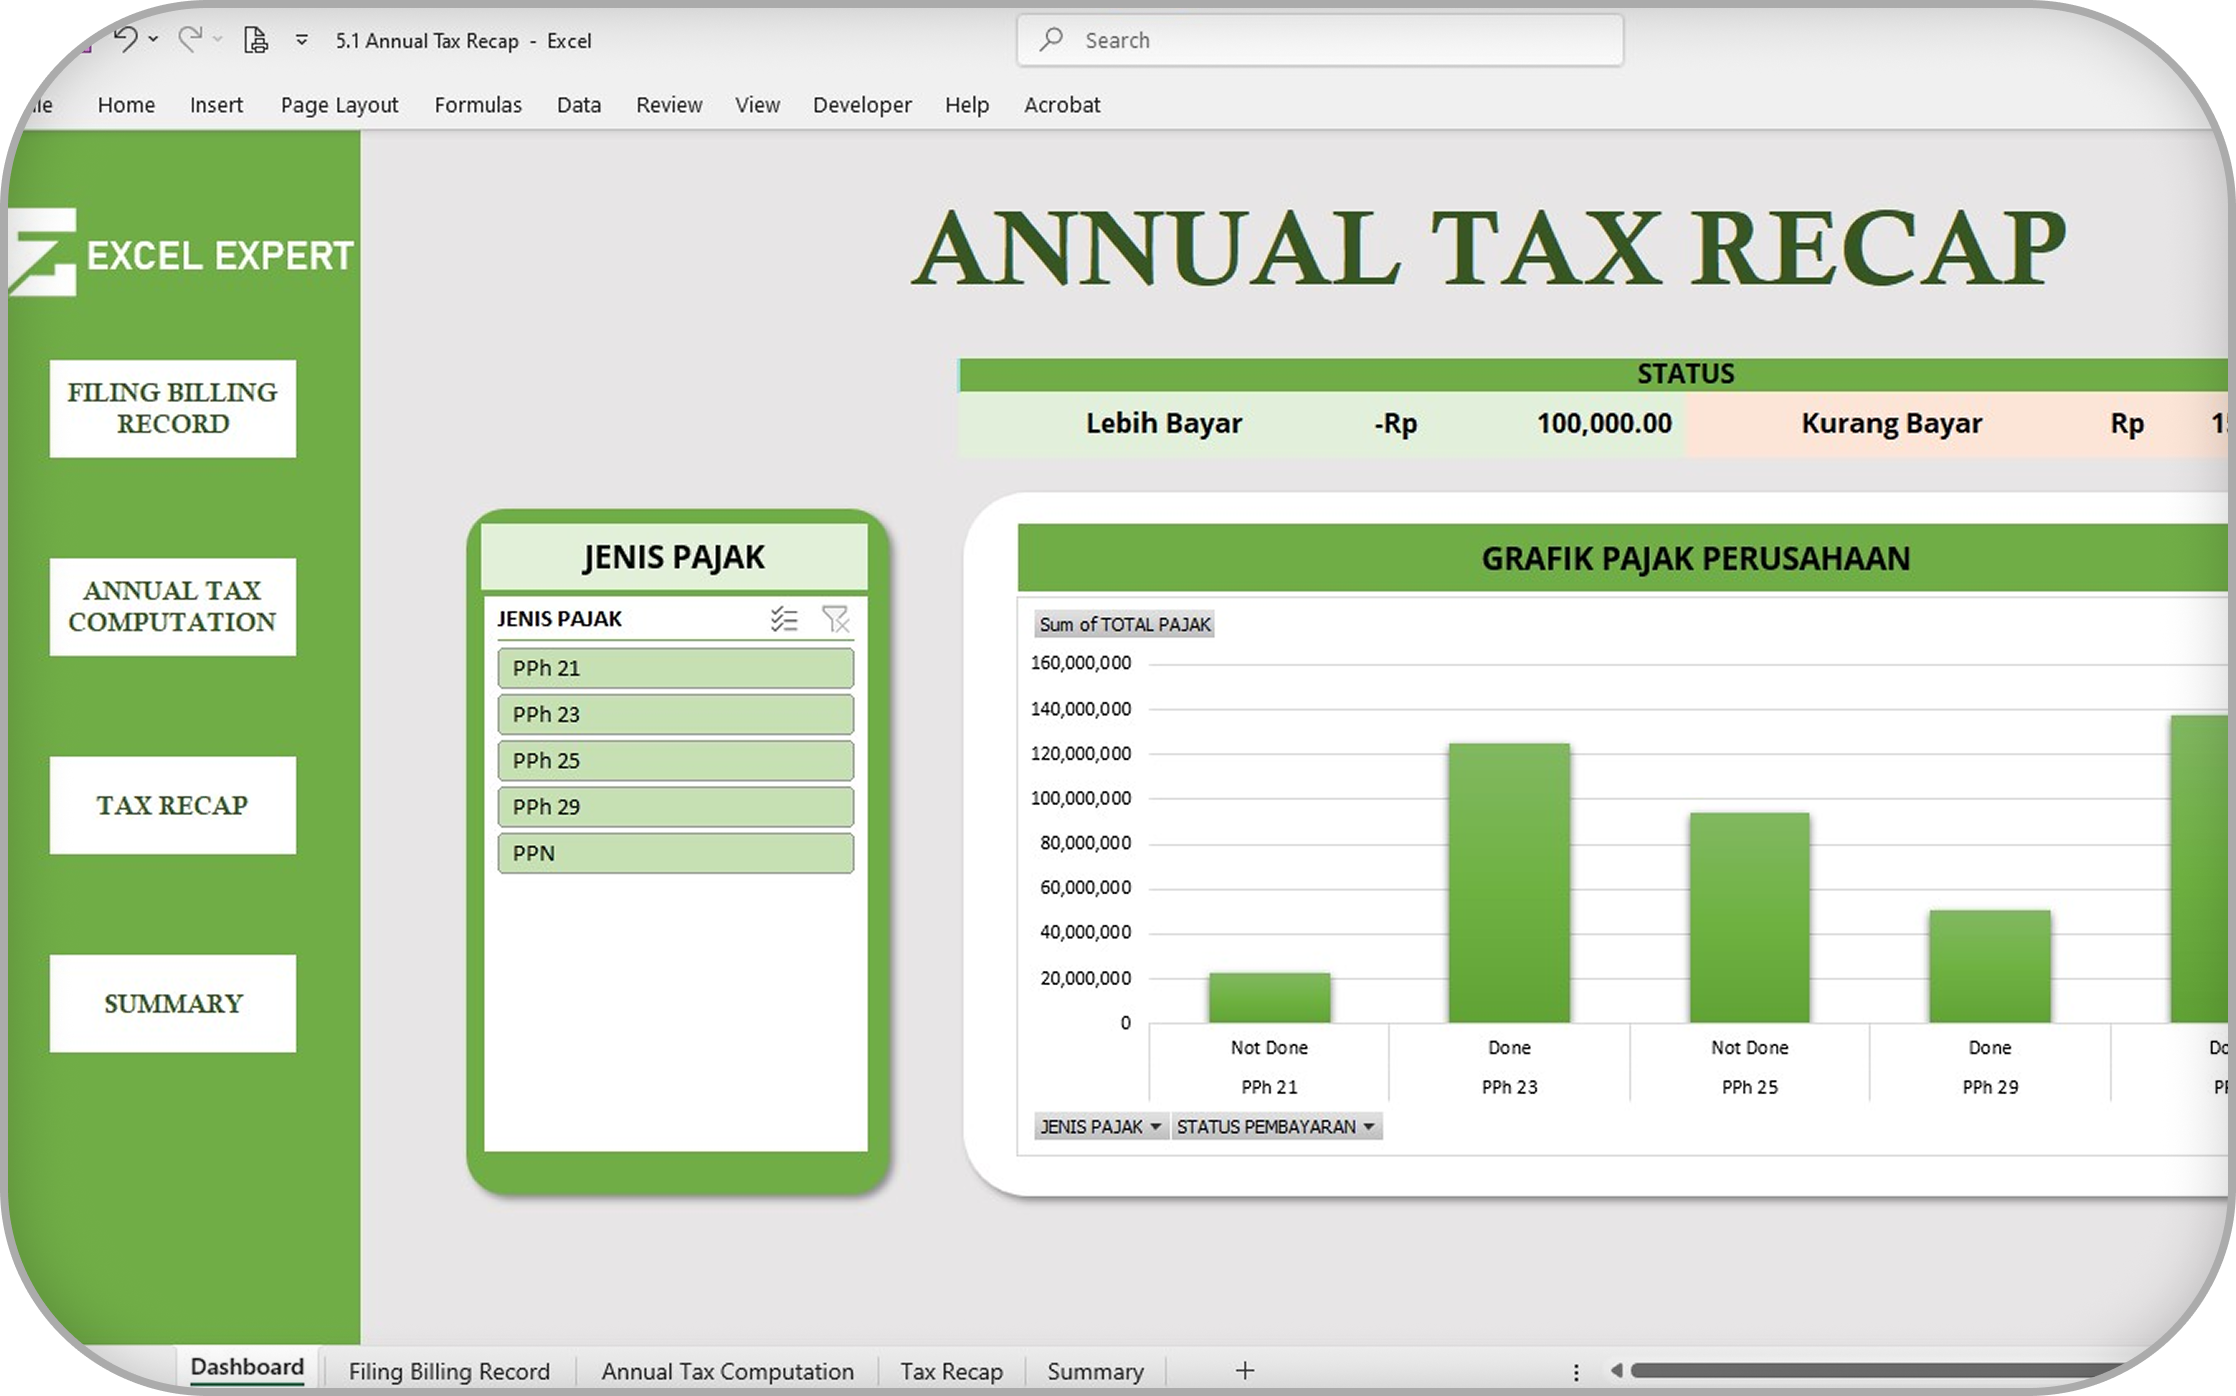Toggle PPh 25 slicer item
This screenshot has width=2236, height=1396.
click(675, 760)
